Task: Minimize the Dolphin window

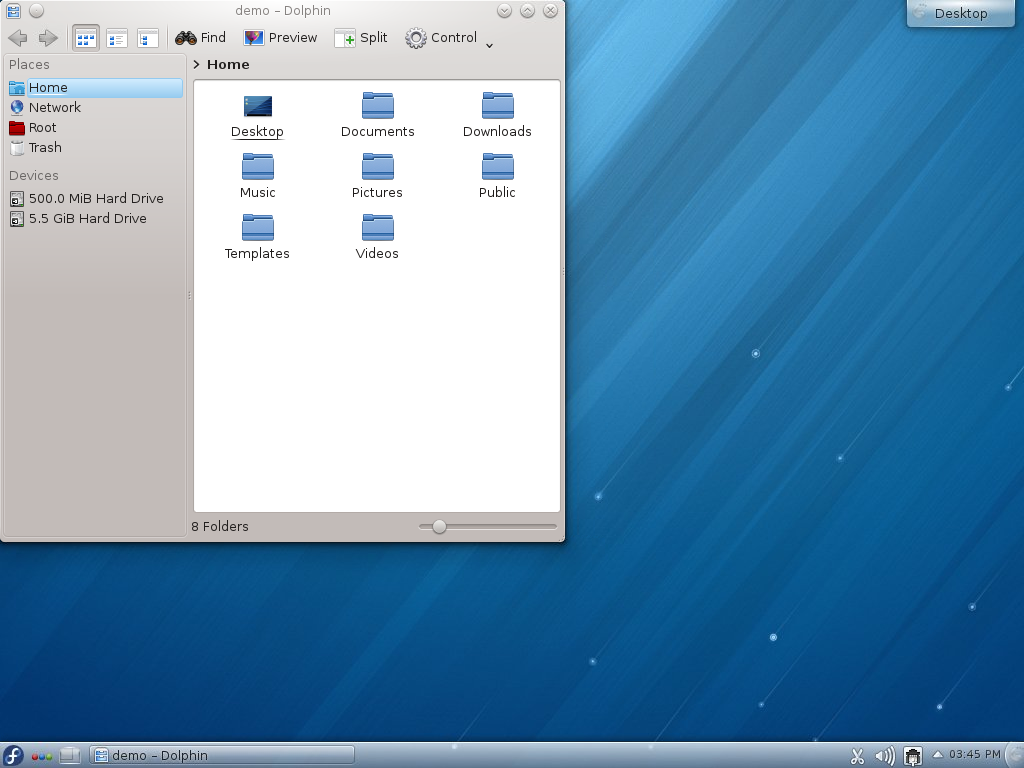Action: click(x=504, y=10)
